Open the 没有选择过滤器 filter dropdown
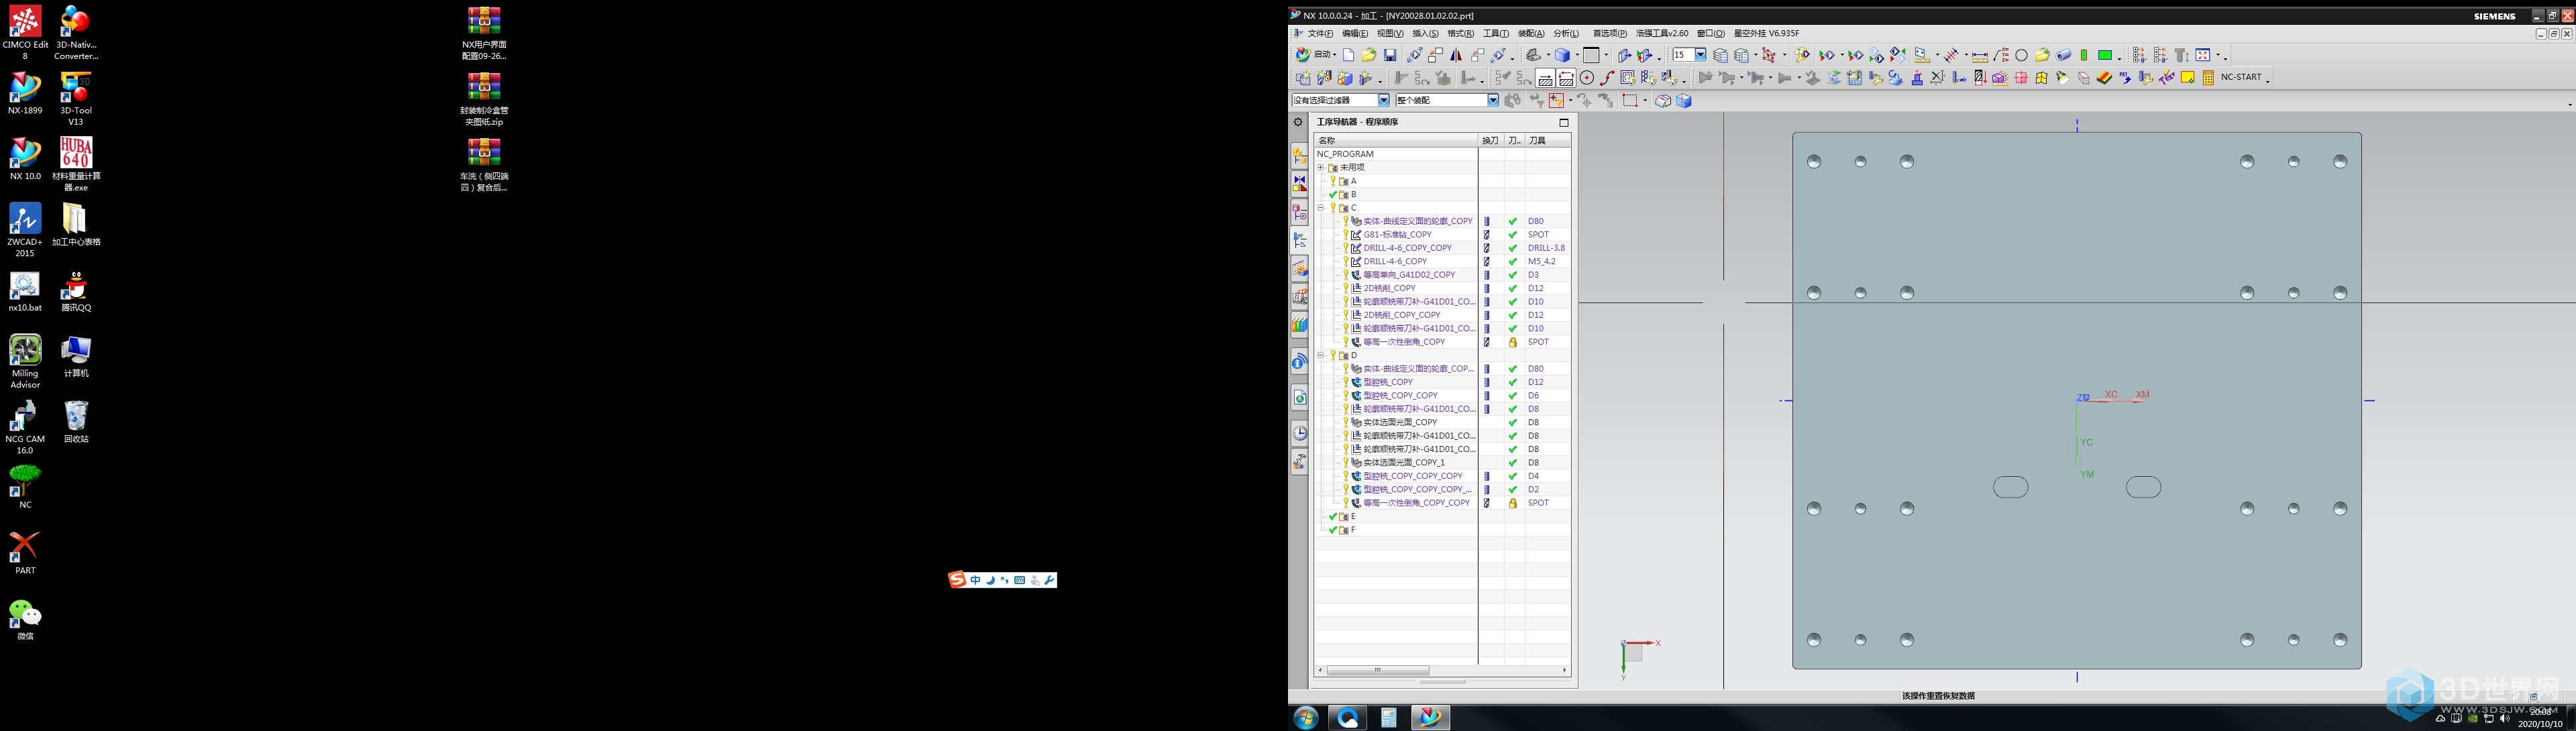The image size is (2576, 731). click(1384, 100)
